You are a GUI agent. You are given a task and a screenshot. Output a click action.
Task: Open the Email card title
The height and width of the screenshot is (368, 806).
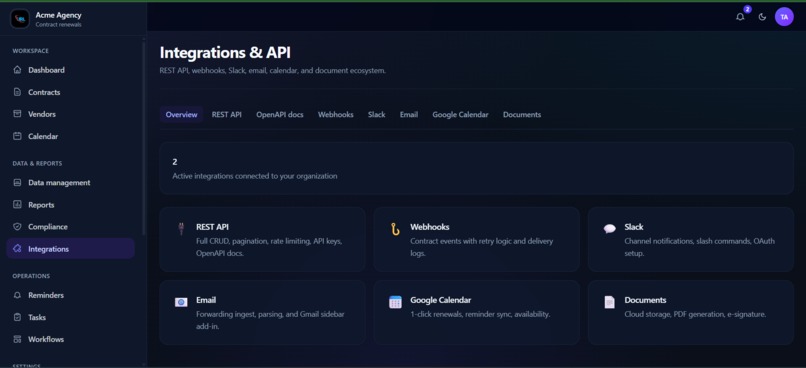pos(206,300)
